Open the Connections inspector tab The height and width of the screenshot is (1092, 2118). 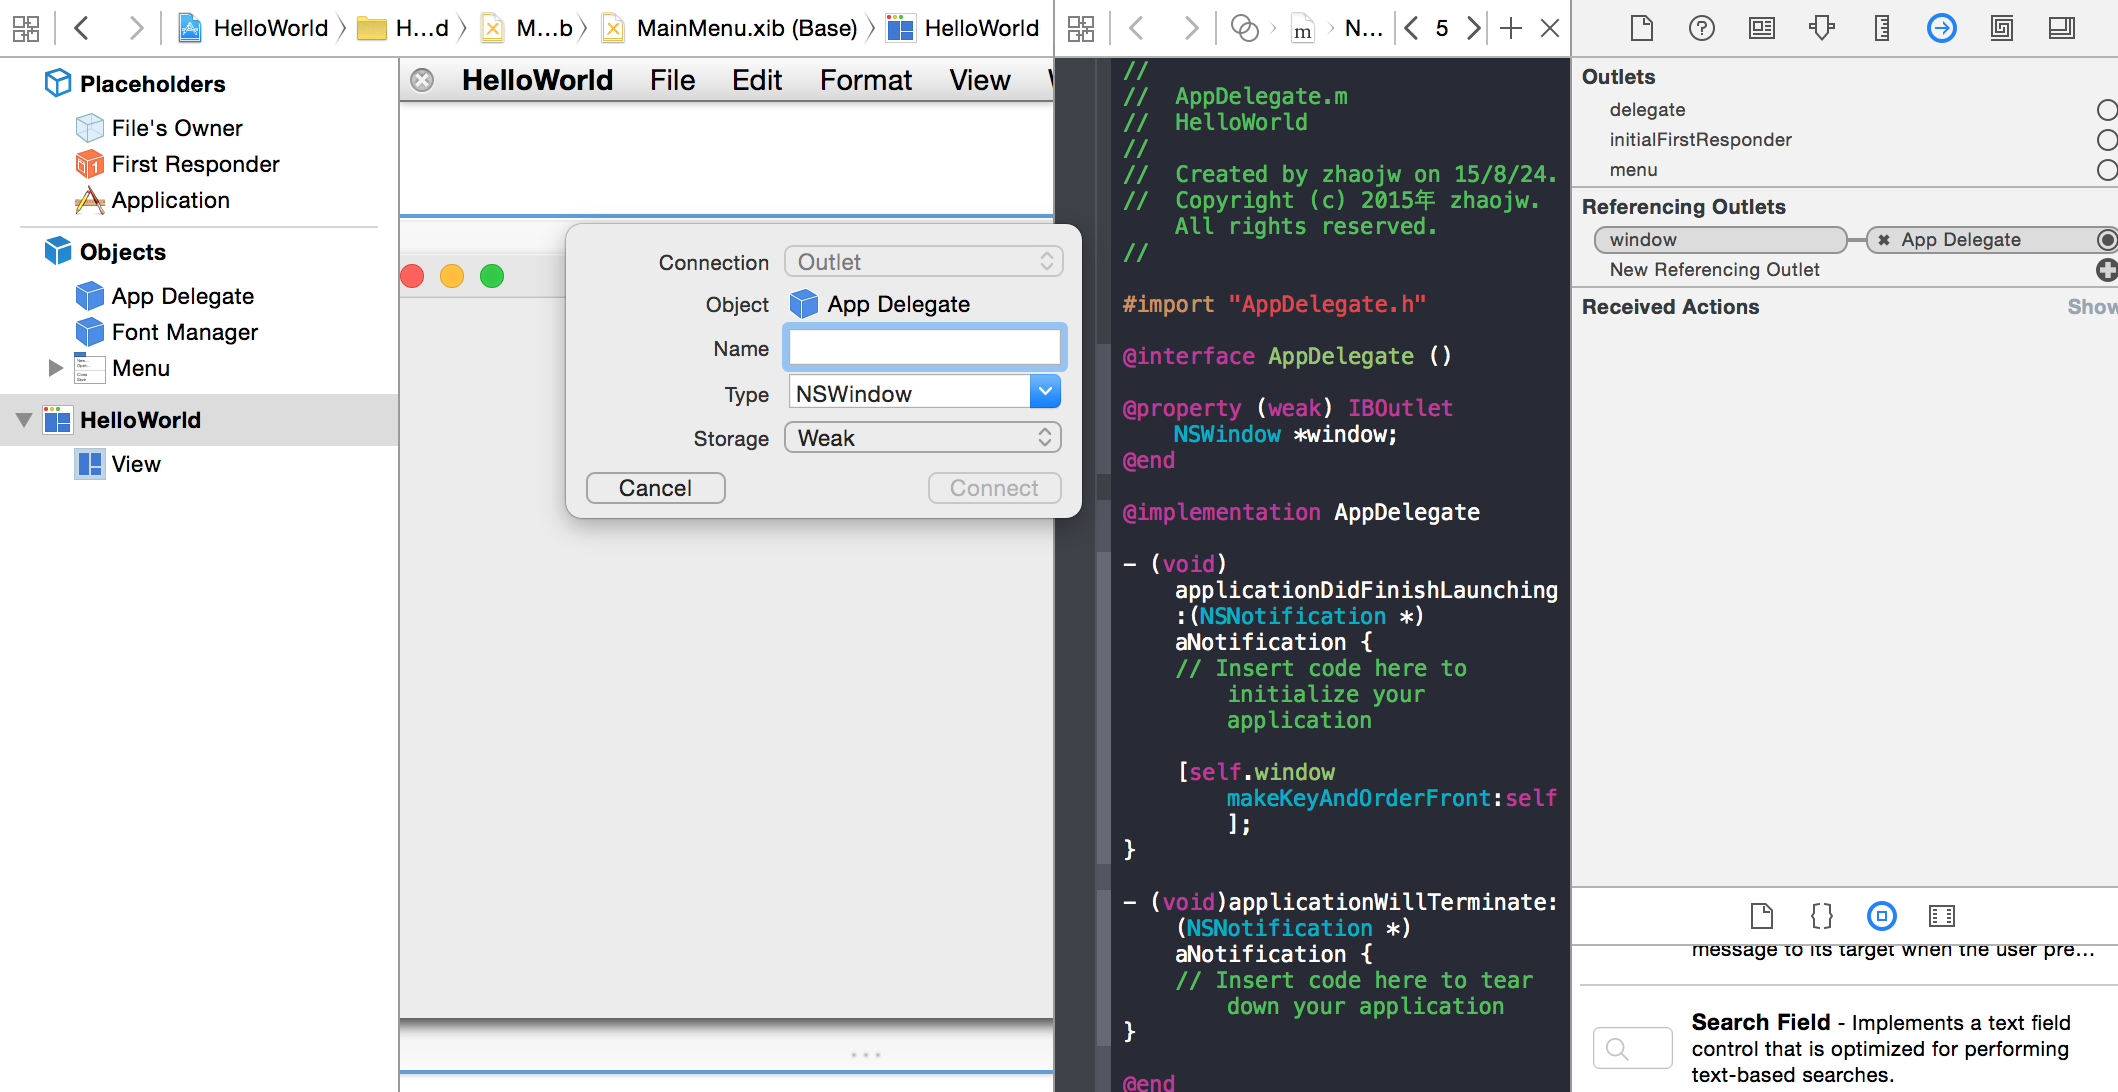pos(1941,28)
